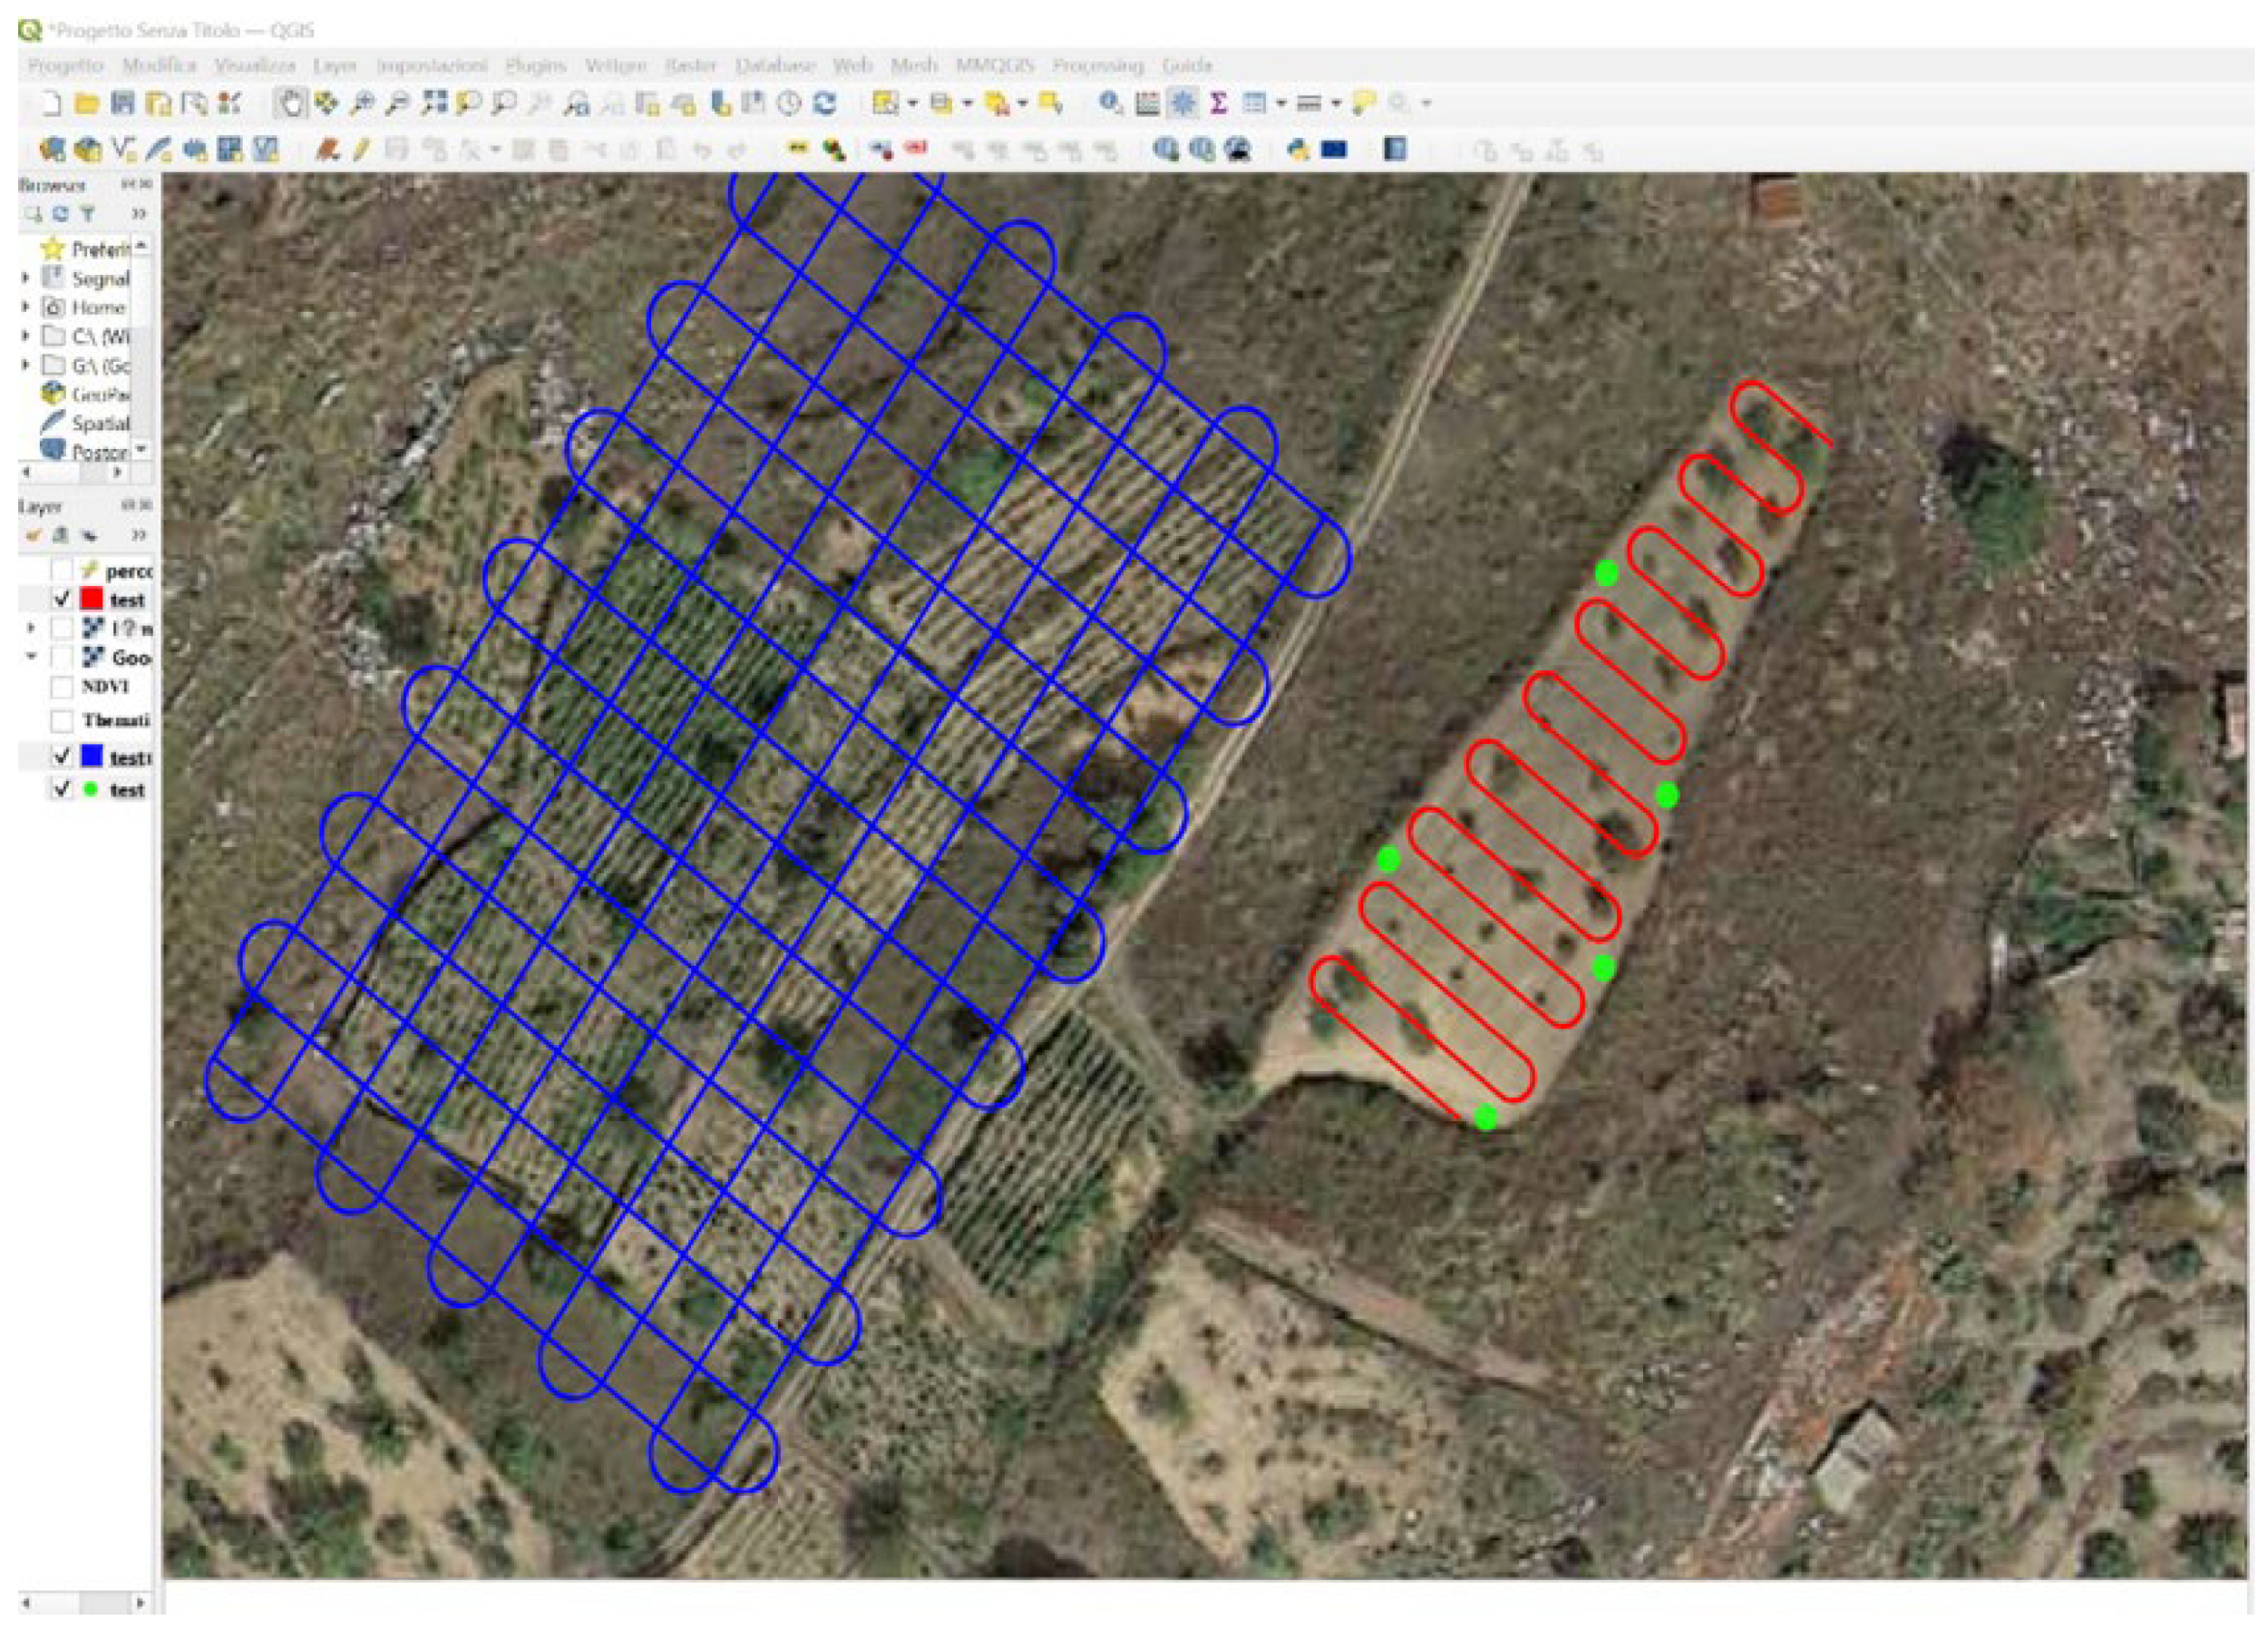This screenshot has width=2268, height=1630.
Task: Enable the 'perco' layer checkbox
Action: pyautogui.click(x=62, y=570)
